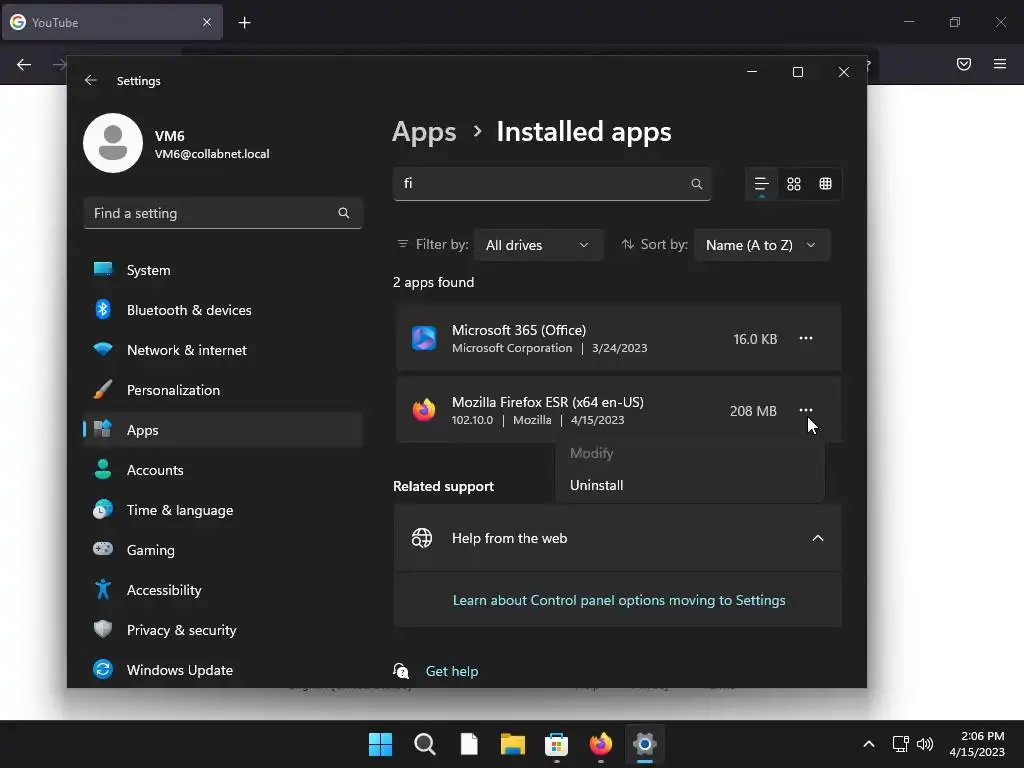Open the Windows Start menu
1024x768 pixels.
click(x=380, y=744)
